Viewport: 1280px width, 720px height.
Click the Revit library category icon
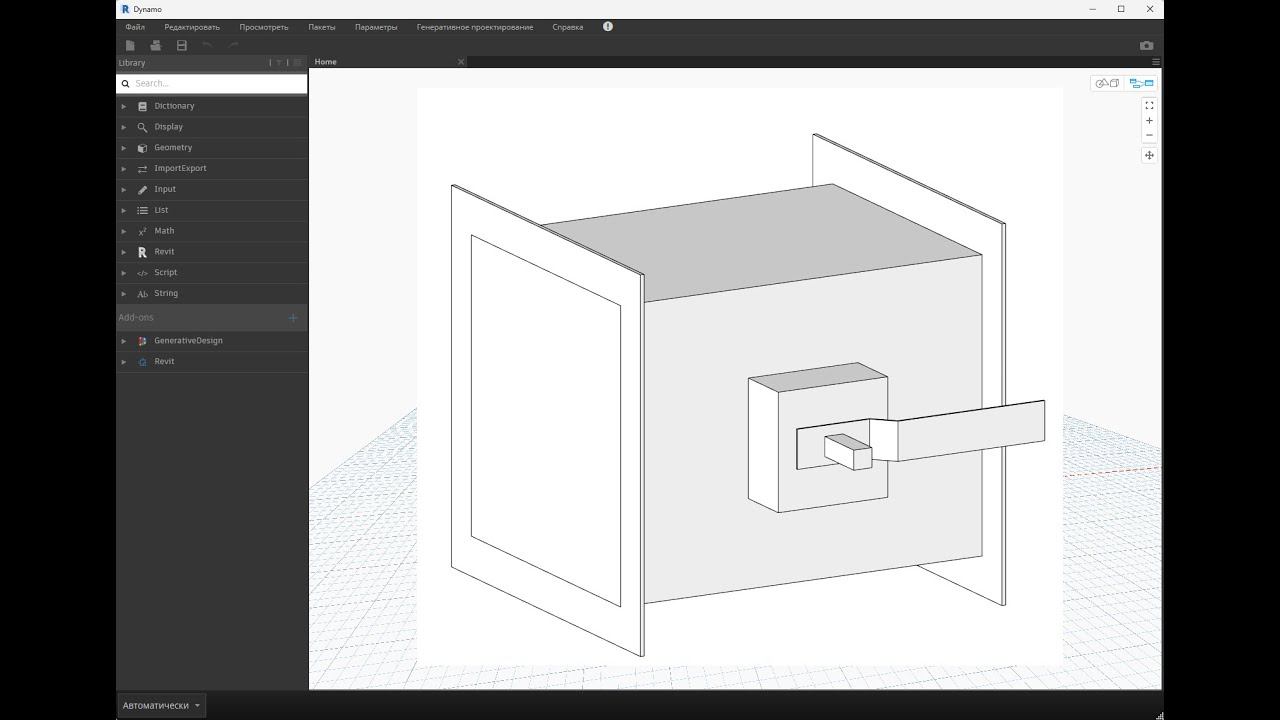pyautogui.click(x=142, y=252)
